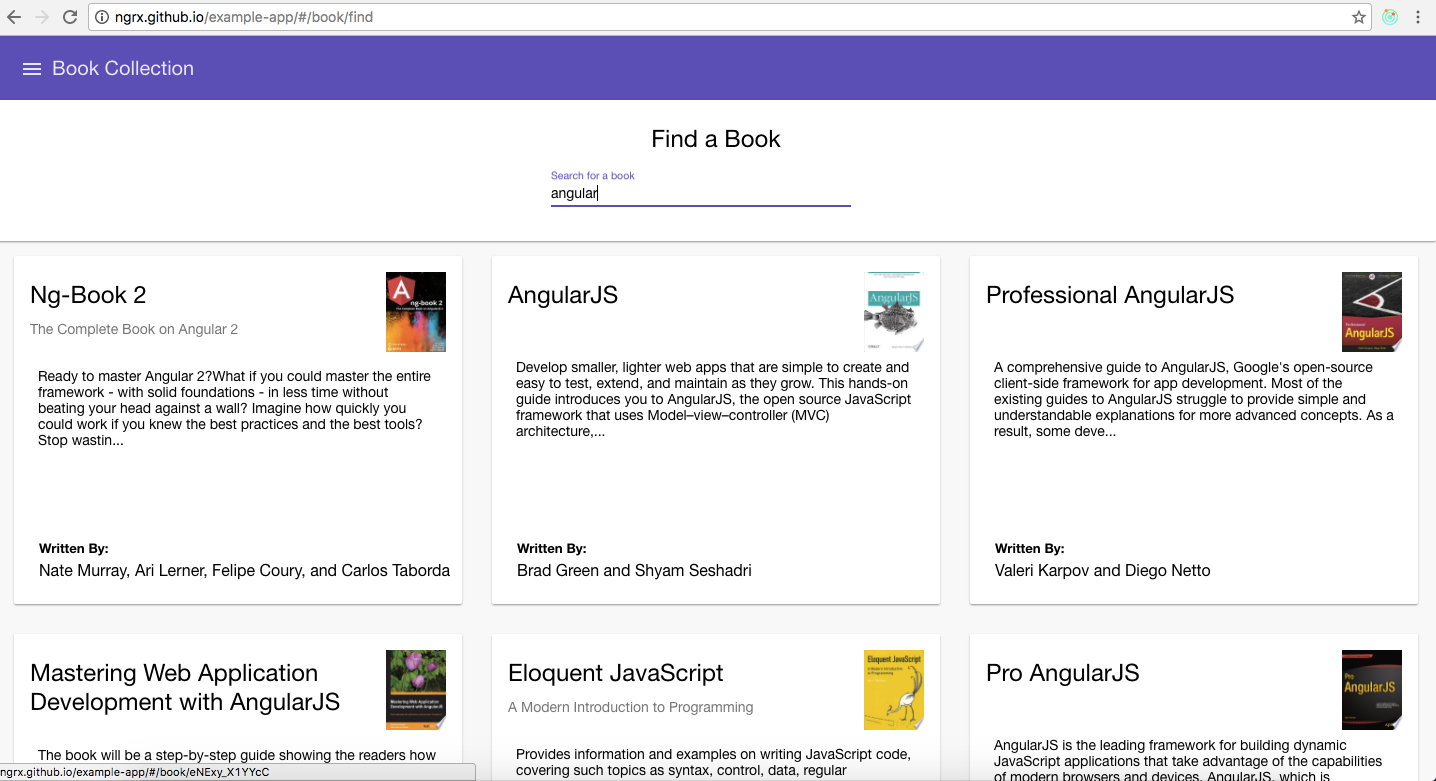
Task: Click authors Nate Murray, Ari Lerner line
Action: tap(244, 571)
